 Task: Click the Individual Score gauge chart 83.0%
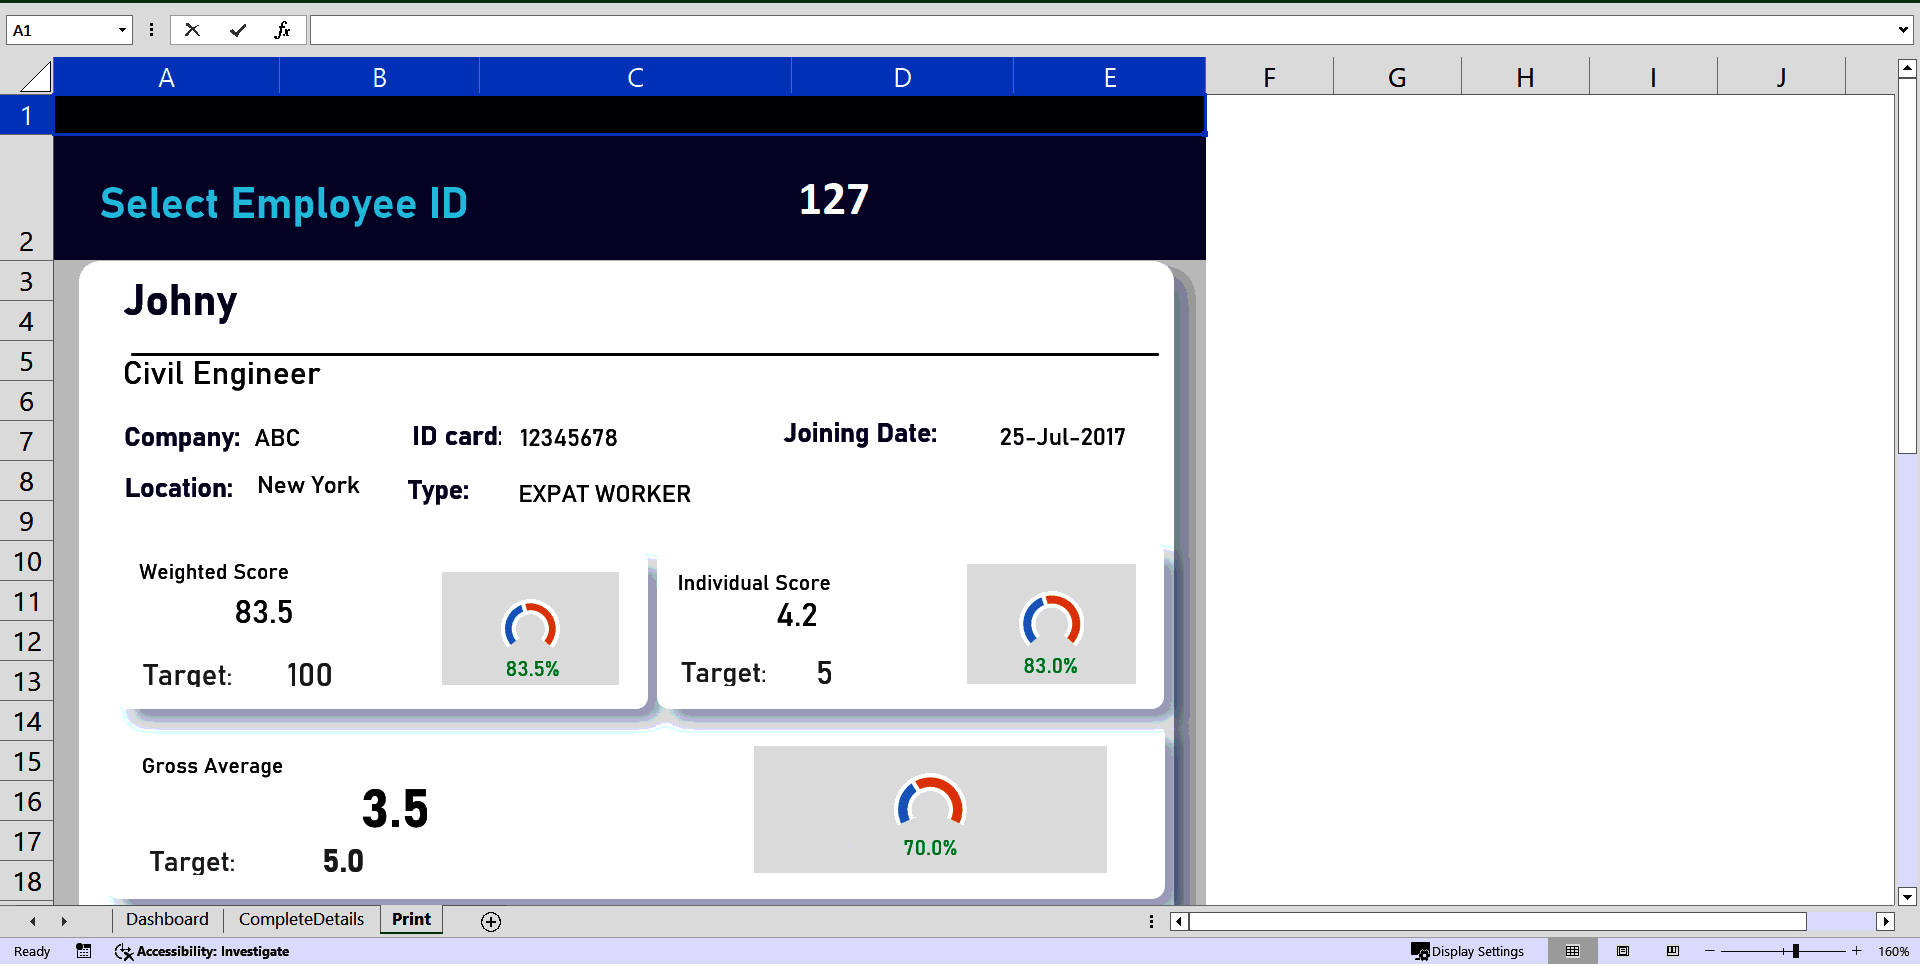[x=1051, y=624]
